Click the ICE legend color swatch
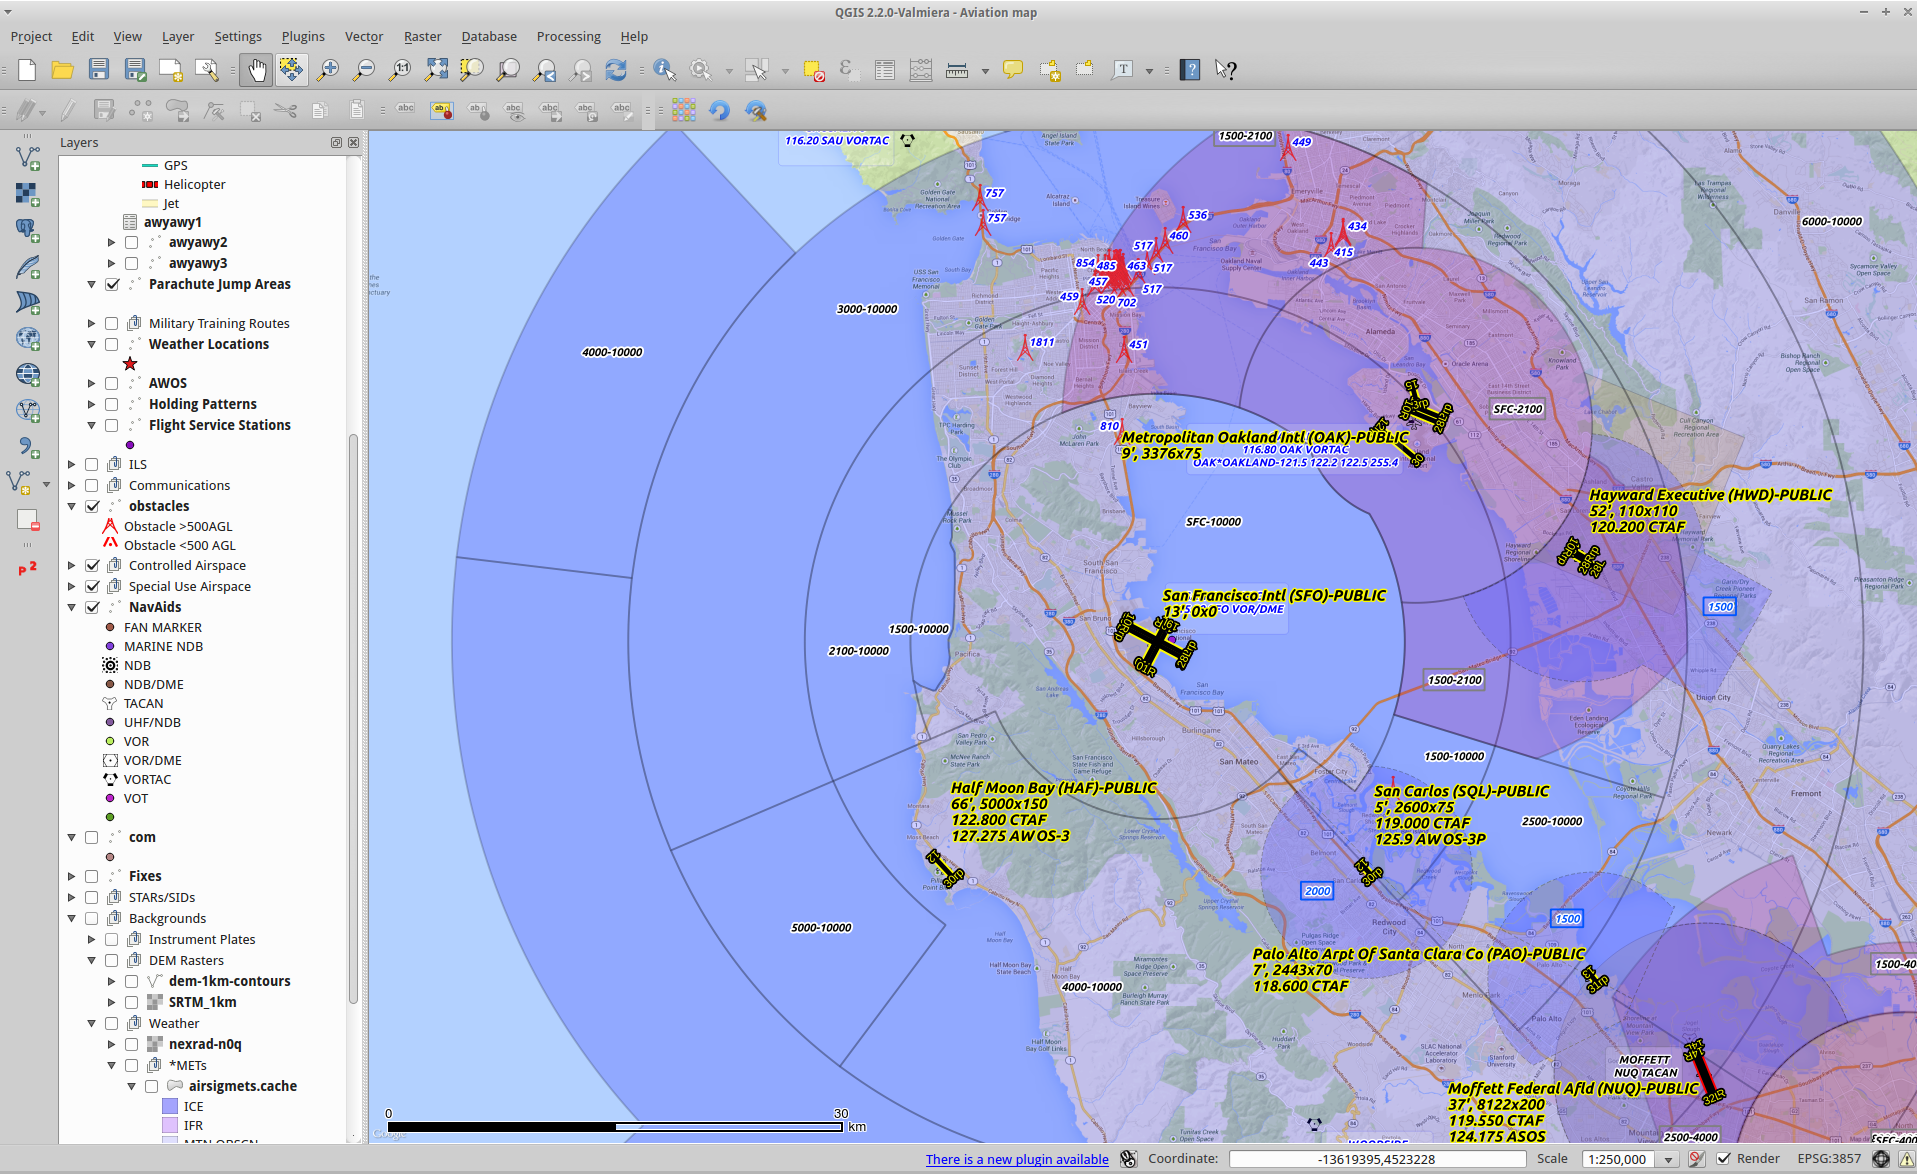The image size is (1917, 1174). tap(170, 1106)
